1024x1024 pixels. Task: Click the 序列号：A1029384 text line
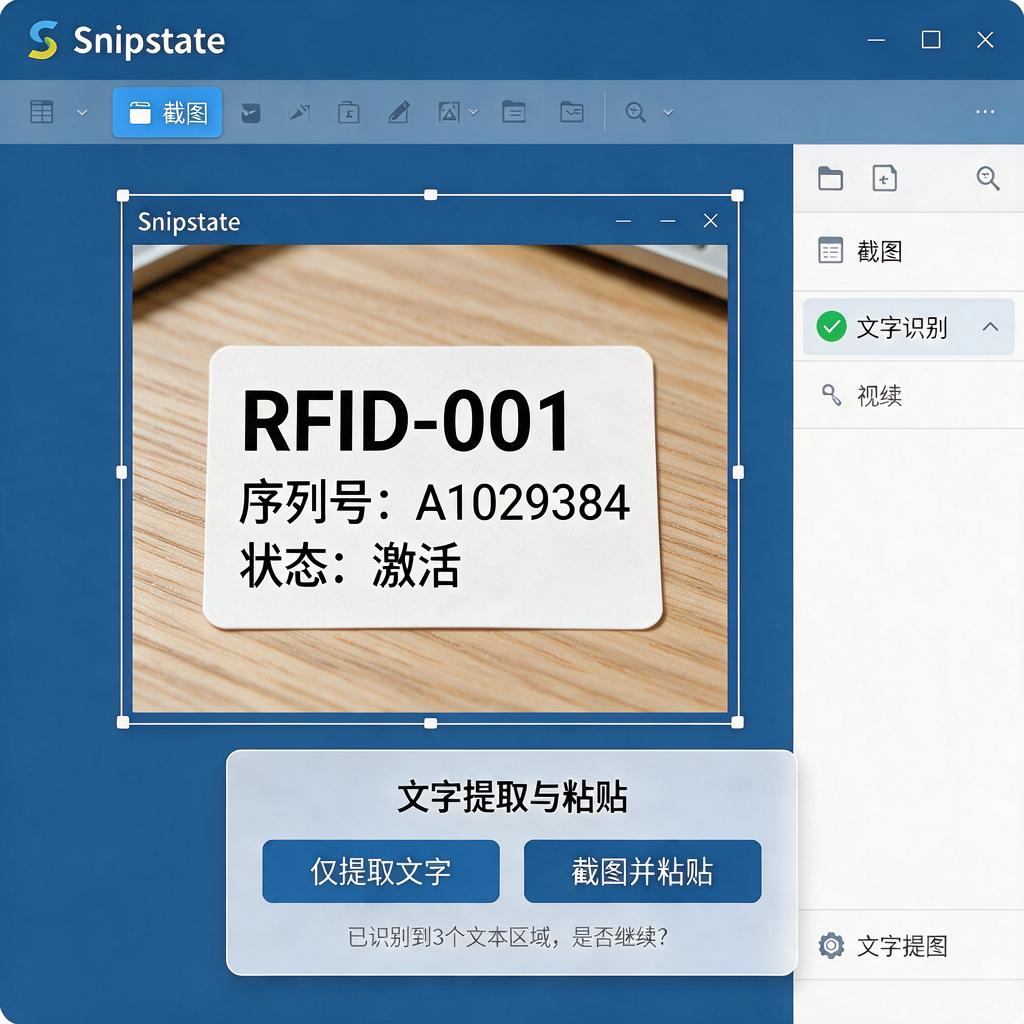point(435,502)
